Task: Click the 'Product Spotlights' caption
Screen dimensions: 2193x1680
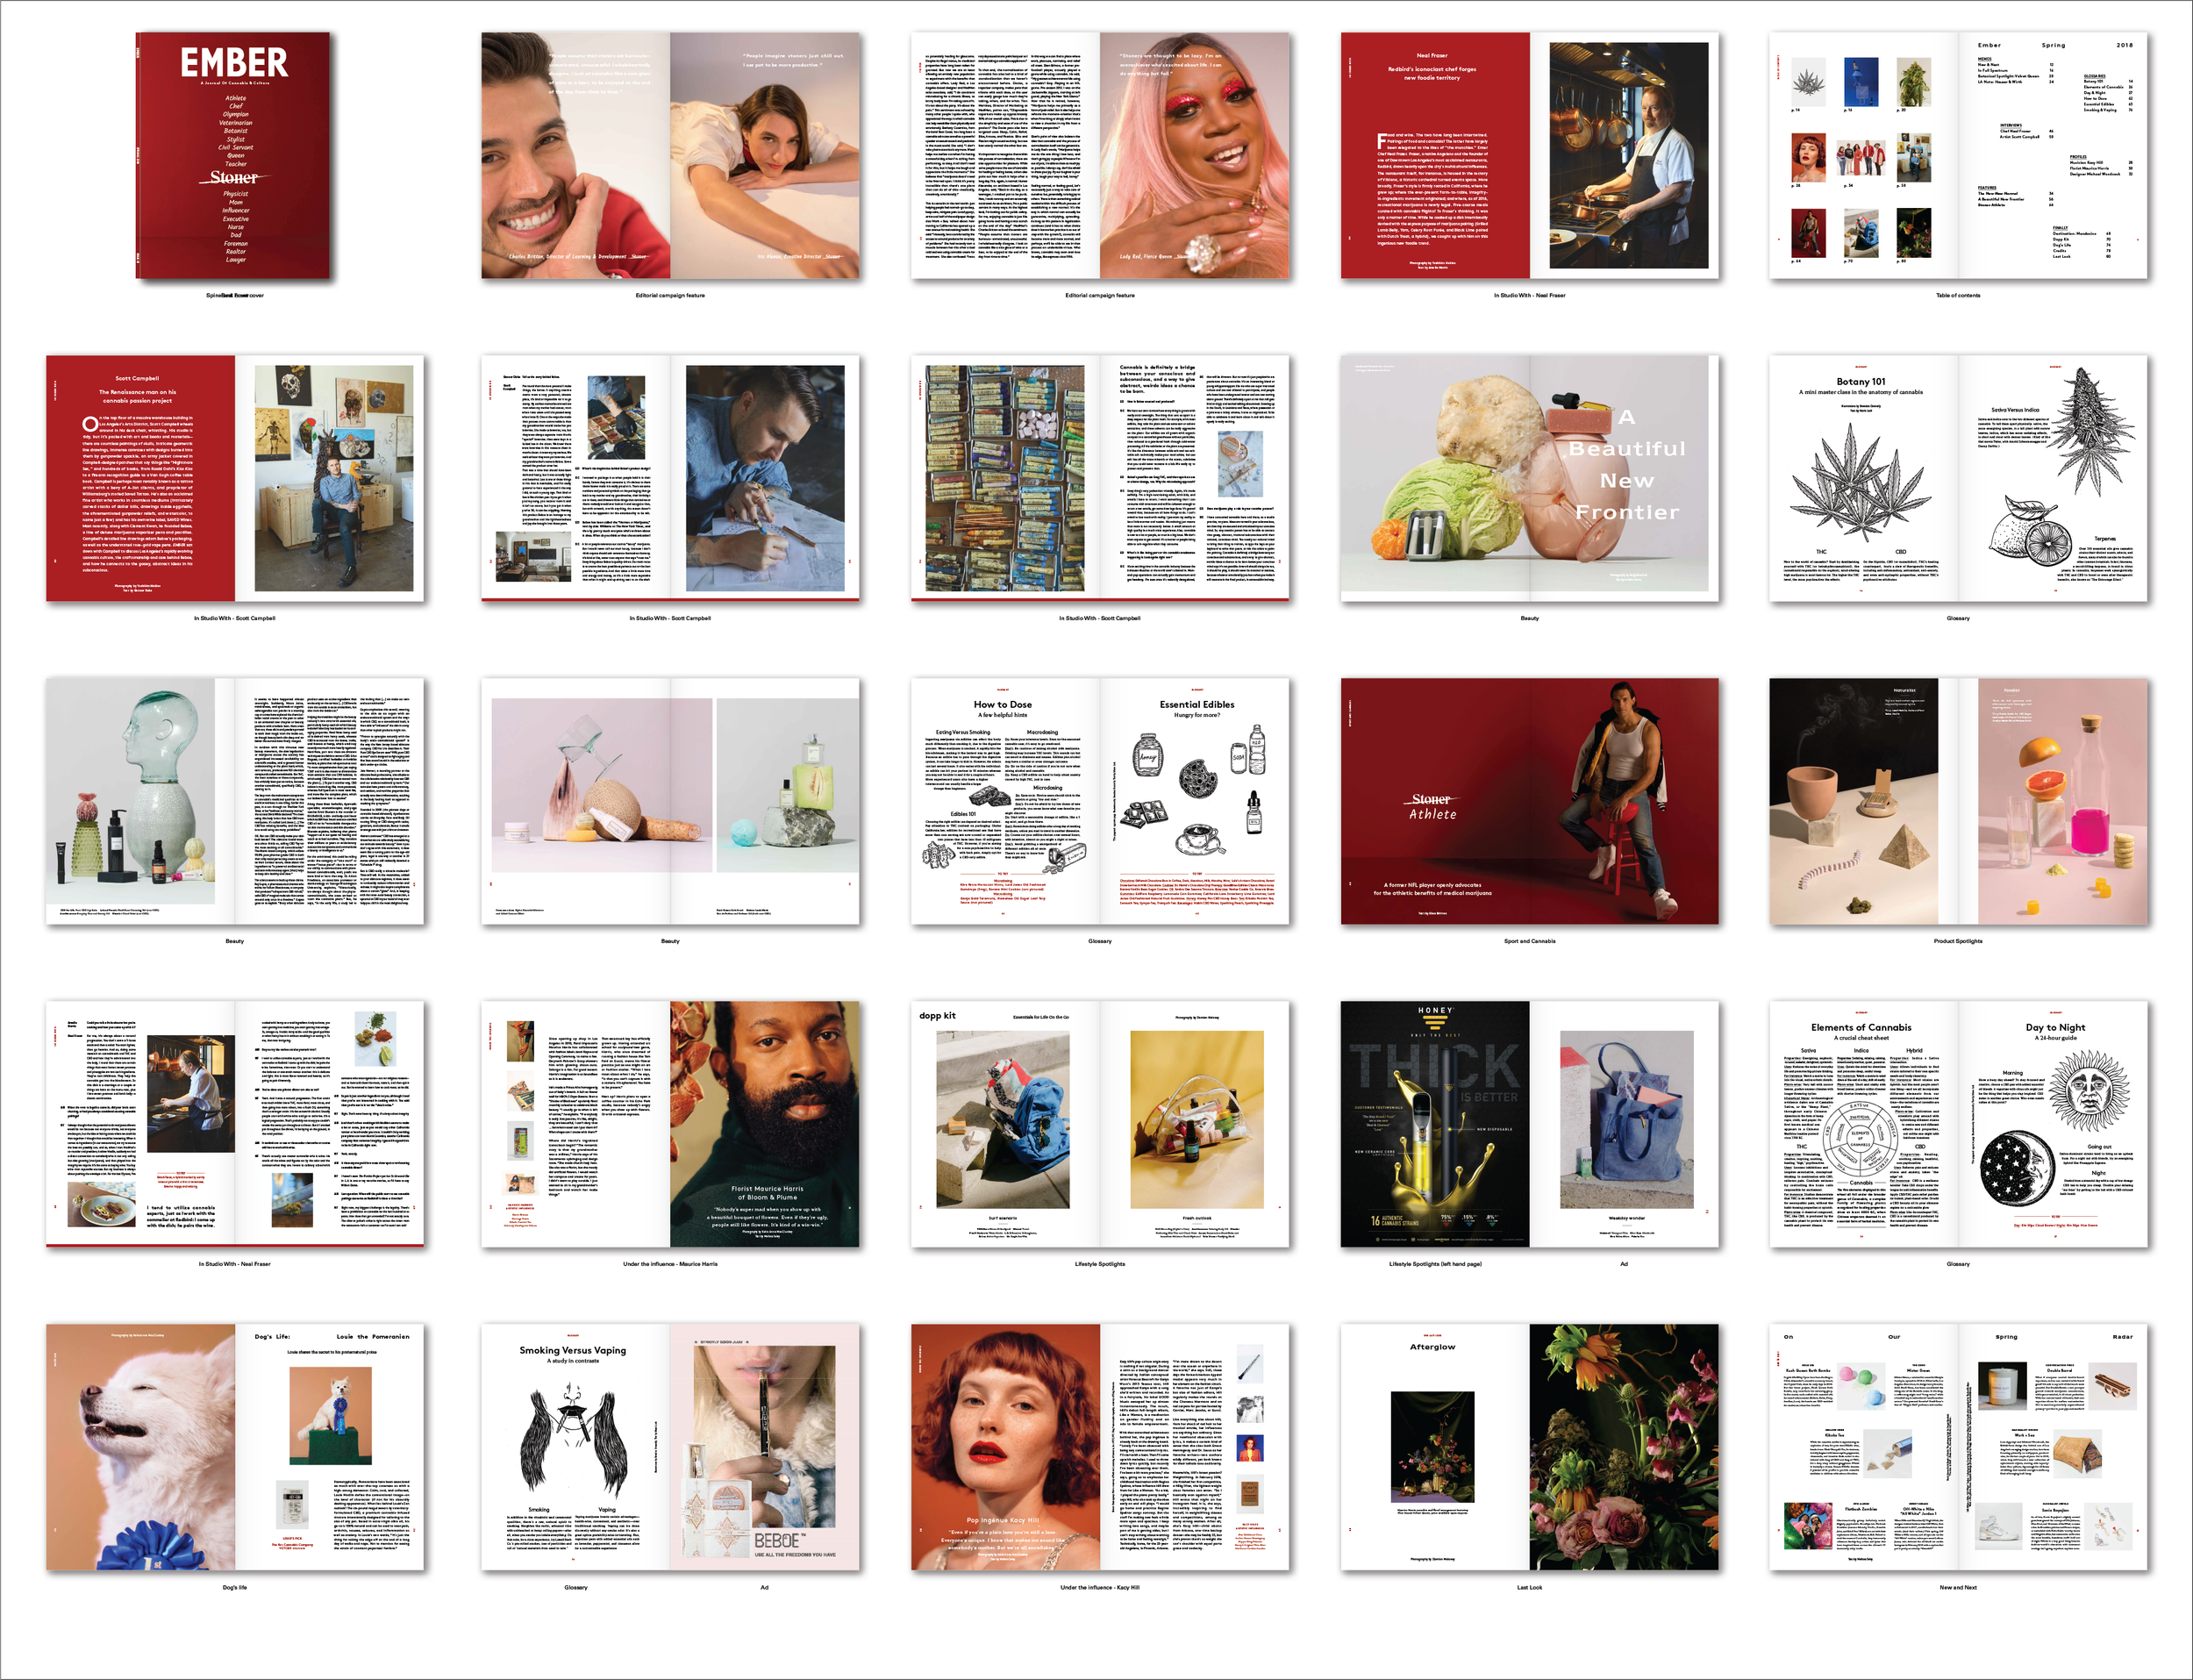Action: 1958,941
